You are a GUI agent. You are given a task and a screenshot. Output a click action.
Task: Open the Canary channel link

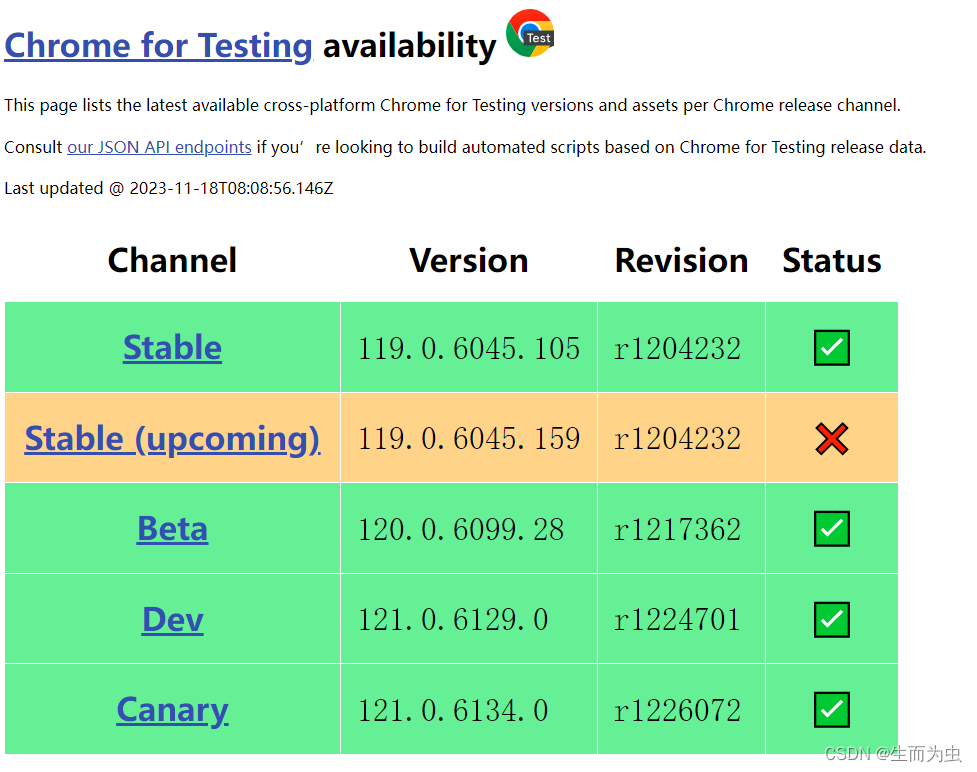[173, 710]
